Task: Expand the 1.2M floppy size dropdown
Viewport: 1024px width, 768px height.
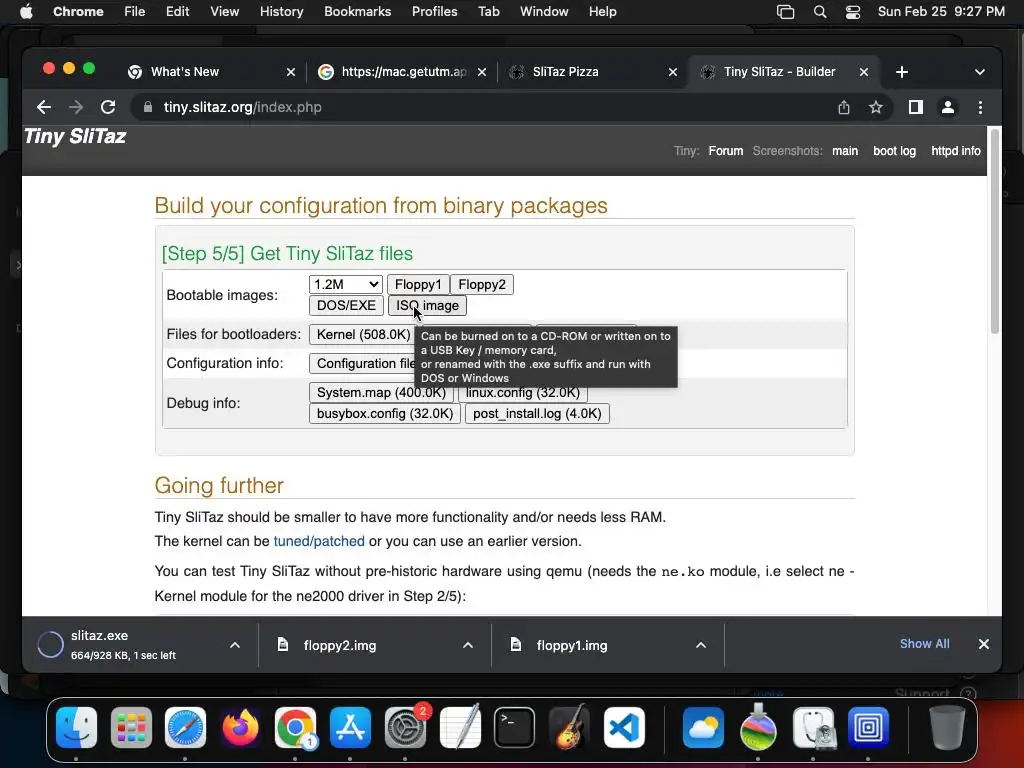Action: point(345,284)
